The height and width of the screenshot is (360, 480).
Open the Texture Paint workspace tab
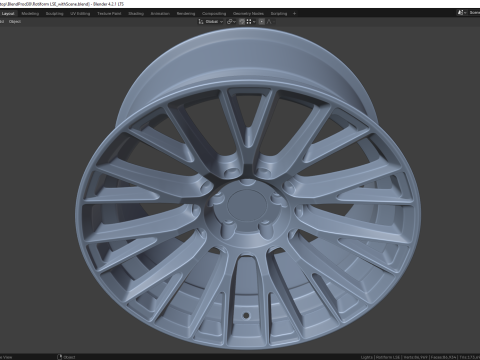click(x=109, y=14)
